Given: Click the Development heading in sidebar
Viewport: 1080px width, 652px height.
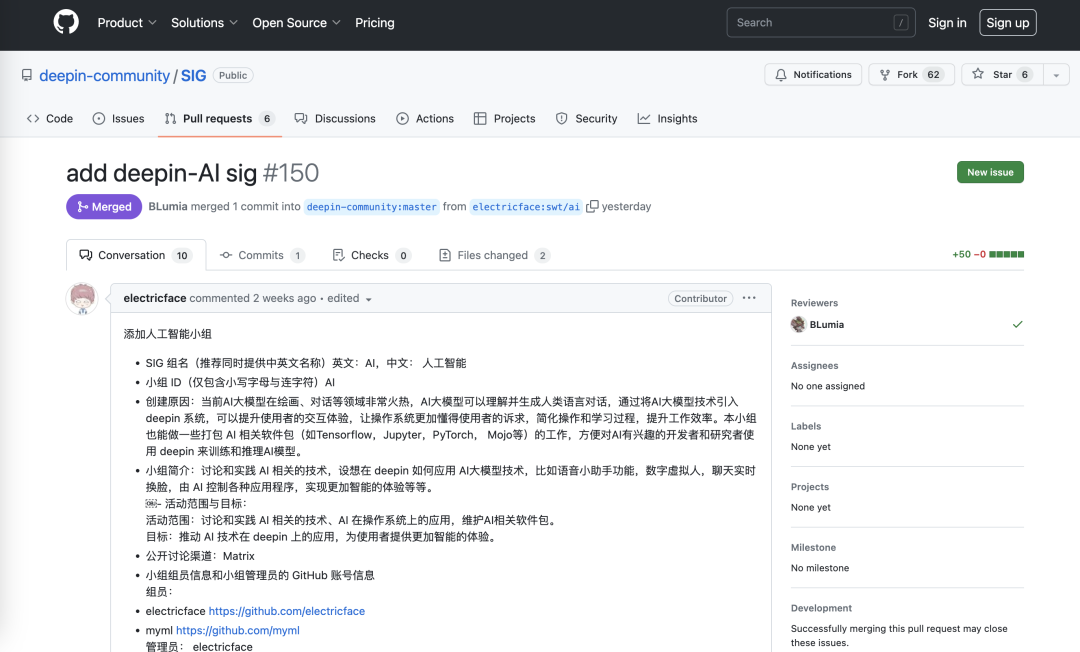Looking at the screenshot, I should coord(821,608).
